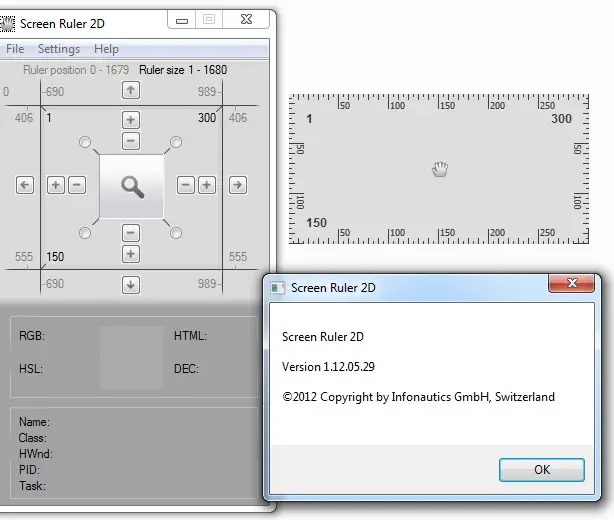This screenshot has width=614, height=520.
Task: Click the 'PID:' label
Action: coord(29,469)
